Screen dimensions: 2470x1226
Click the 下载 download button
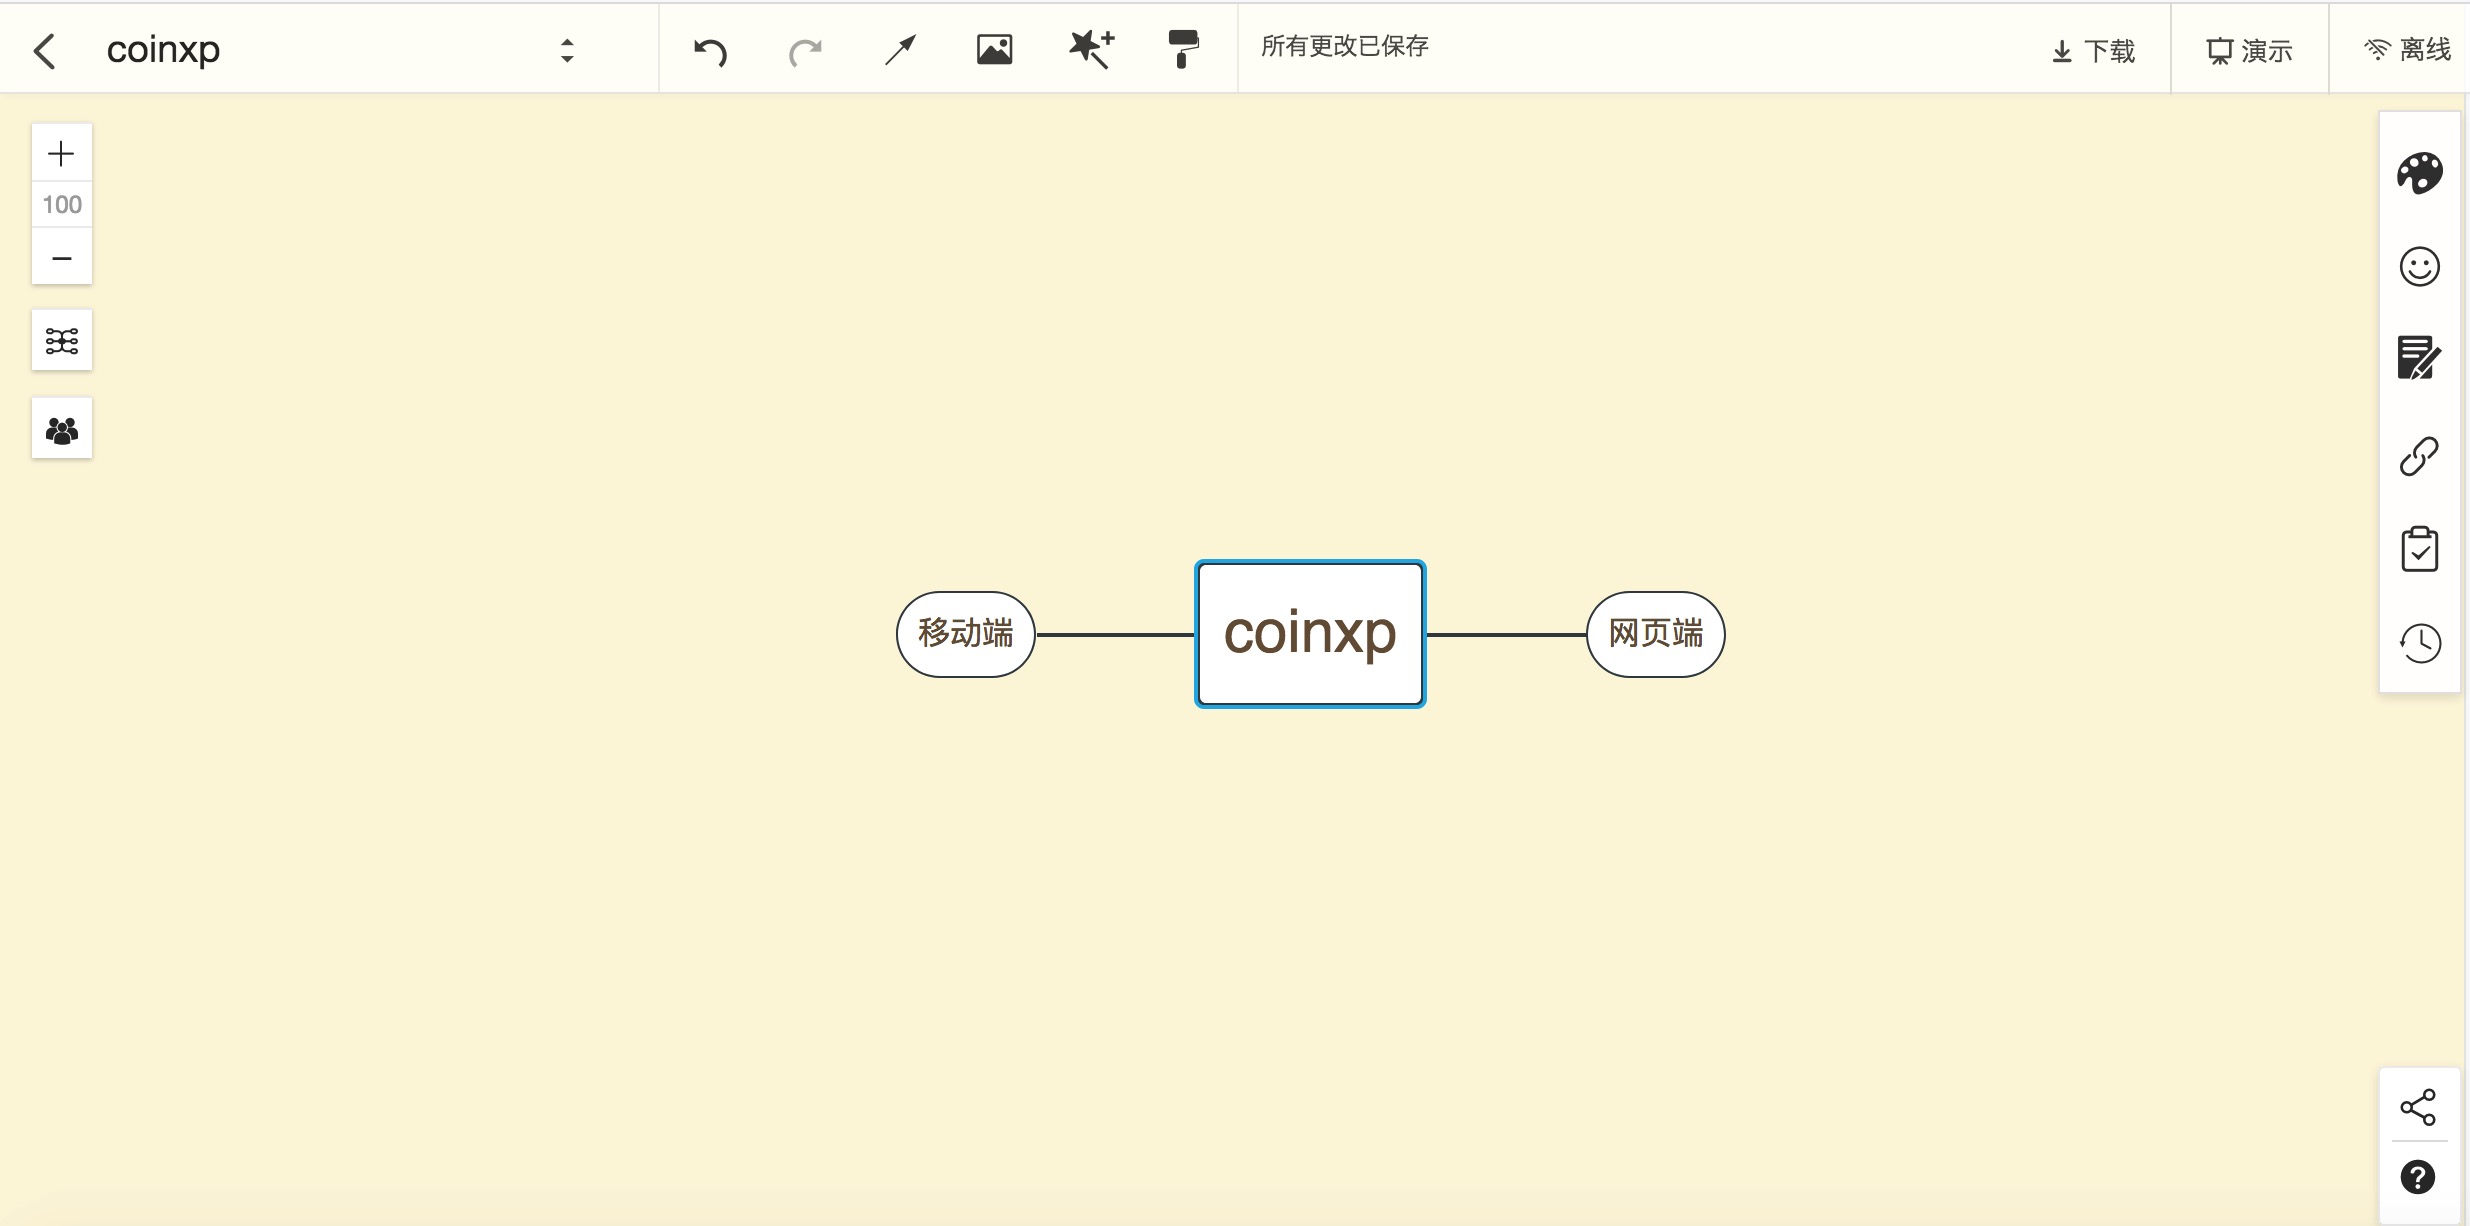tap(2093, 50)
